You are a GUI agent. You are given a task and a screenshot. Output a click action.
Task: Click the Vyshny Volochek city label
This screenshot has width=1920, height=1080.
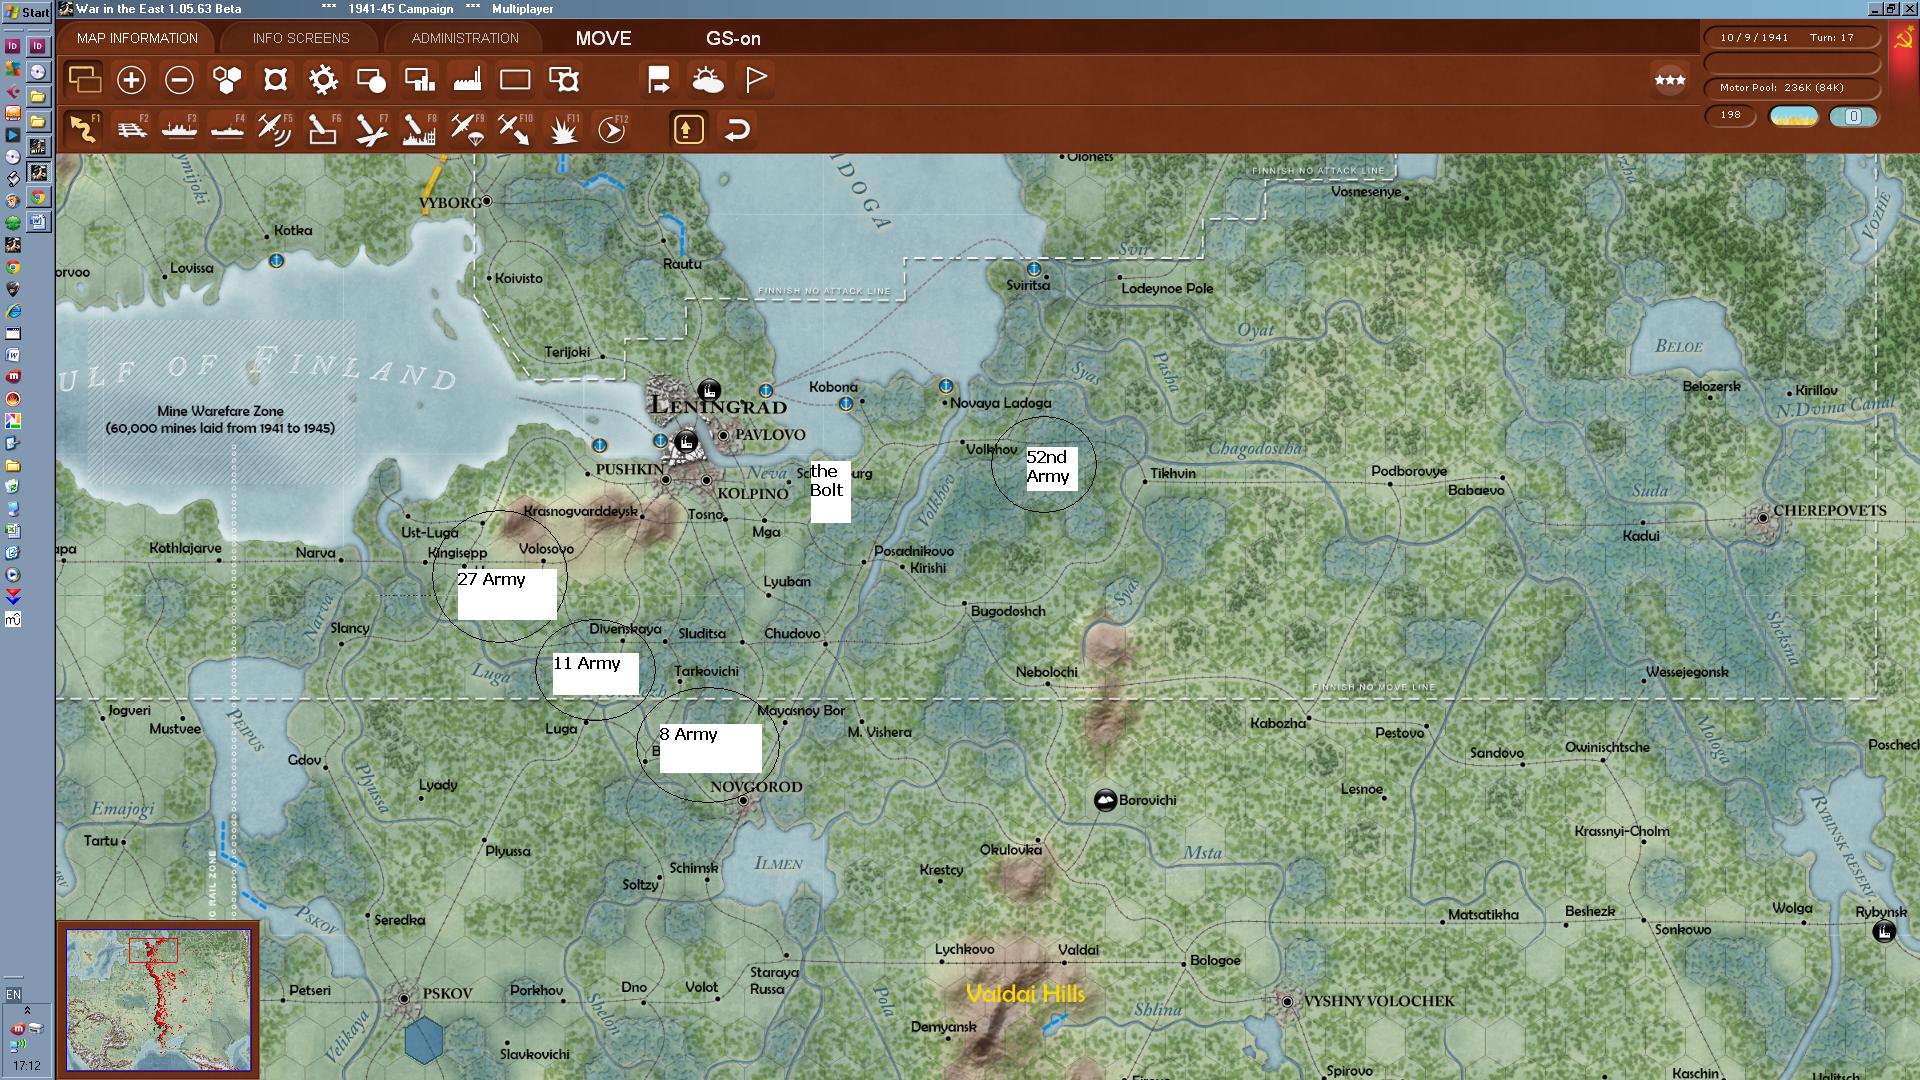point(1380,1001)
